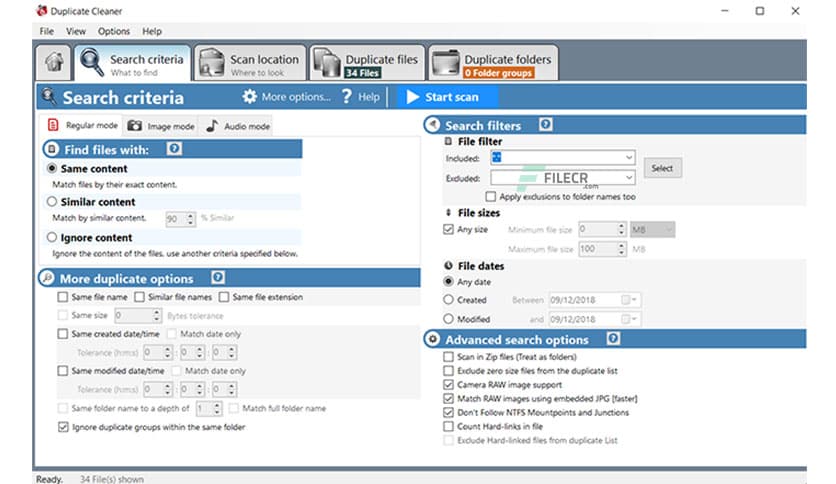
Task: Open the Modified and date picker dropdown
Action: (629, 319)
